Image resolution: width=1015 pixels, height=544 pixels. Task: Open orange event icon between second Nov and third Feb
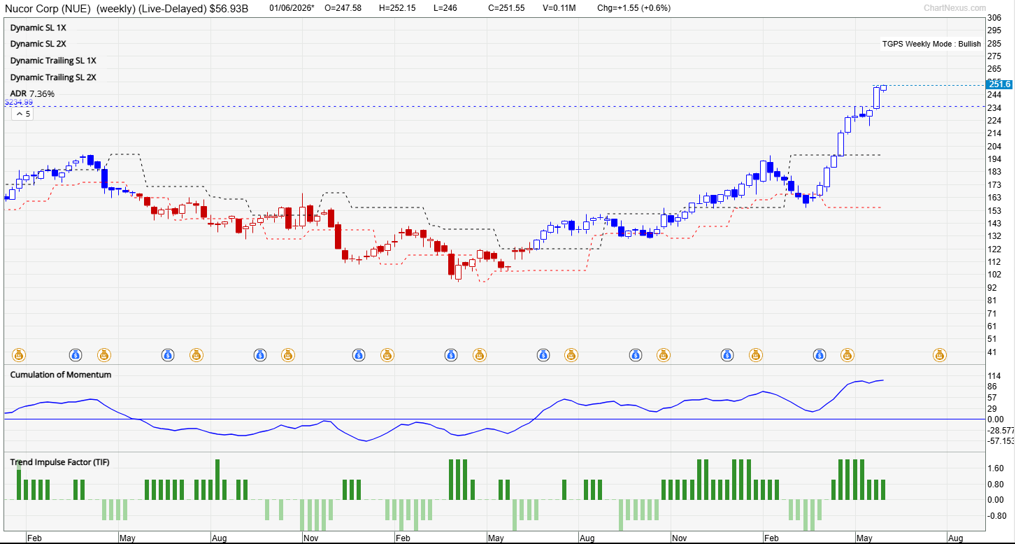pyautogui.click(x=755, y=354)
